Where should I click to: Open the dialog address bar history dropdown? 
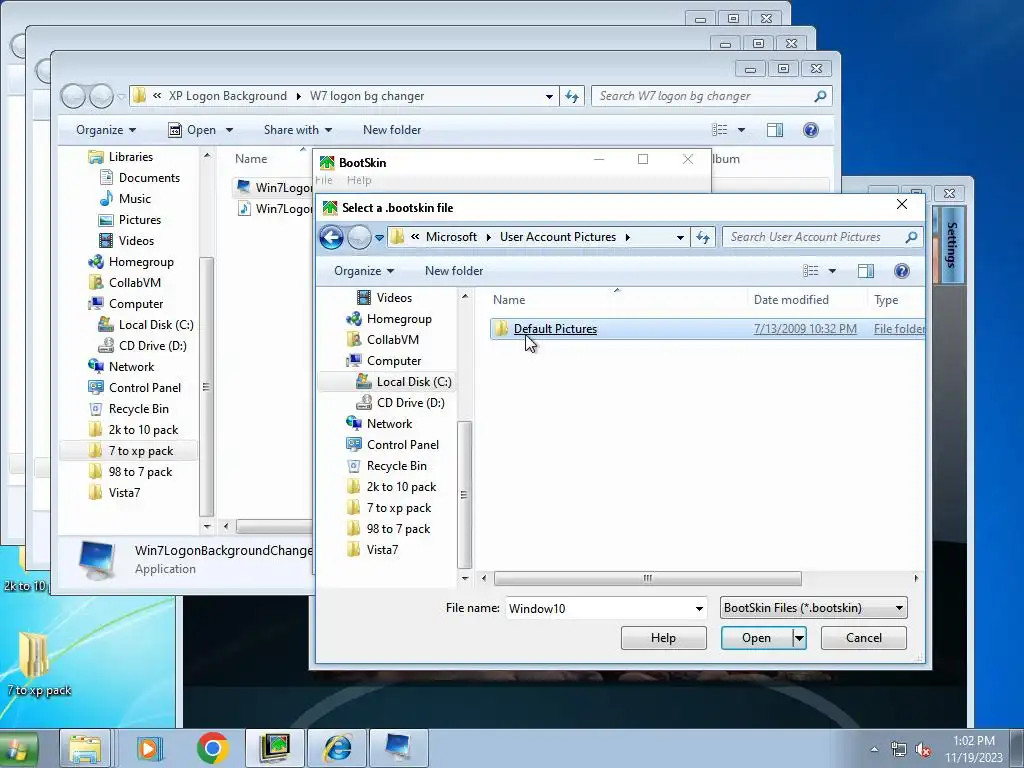pos(680,237)
